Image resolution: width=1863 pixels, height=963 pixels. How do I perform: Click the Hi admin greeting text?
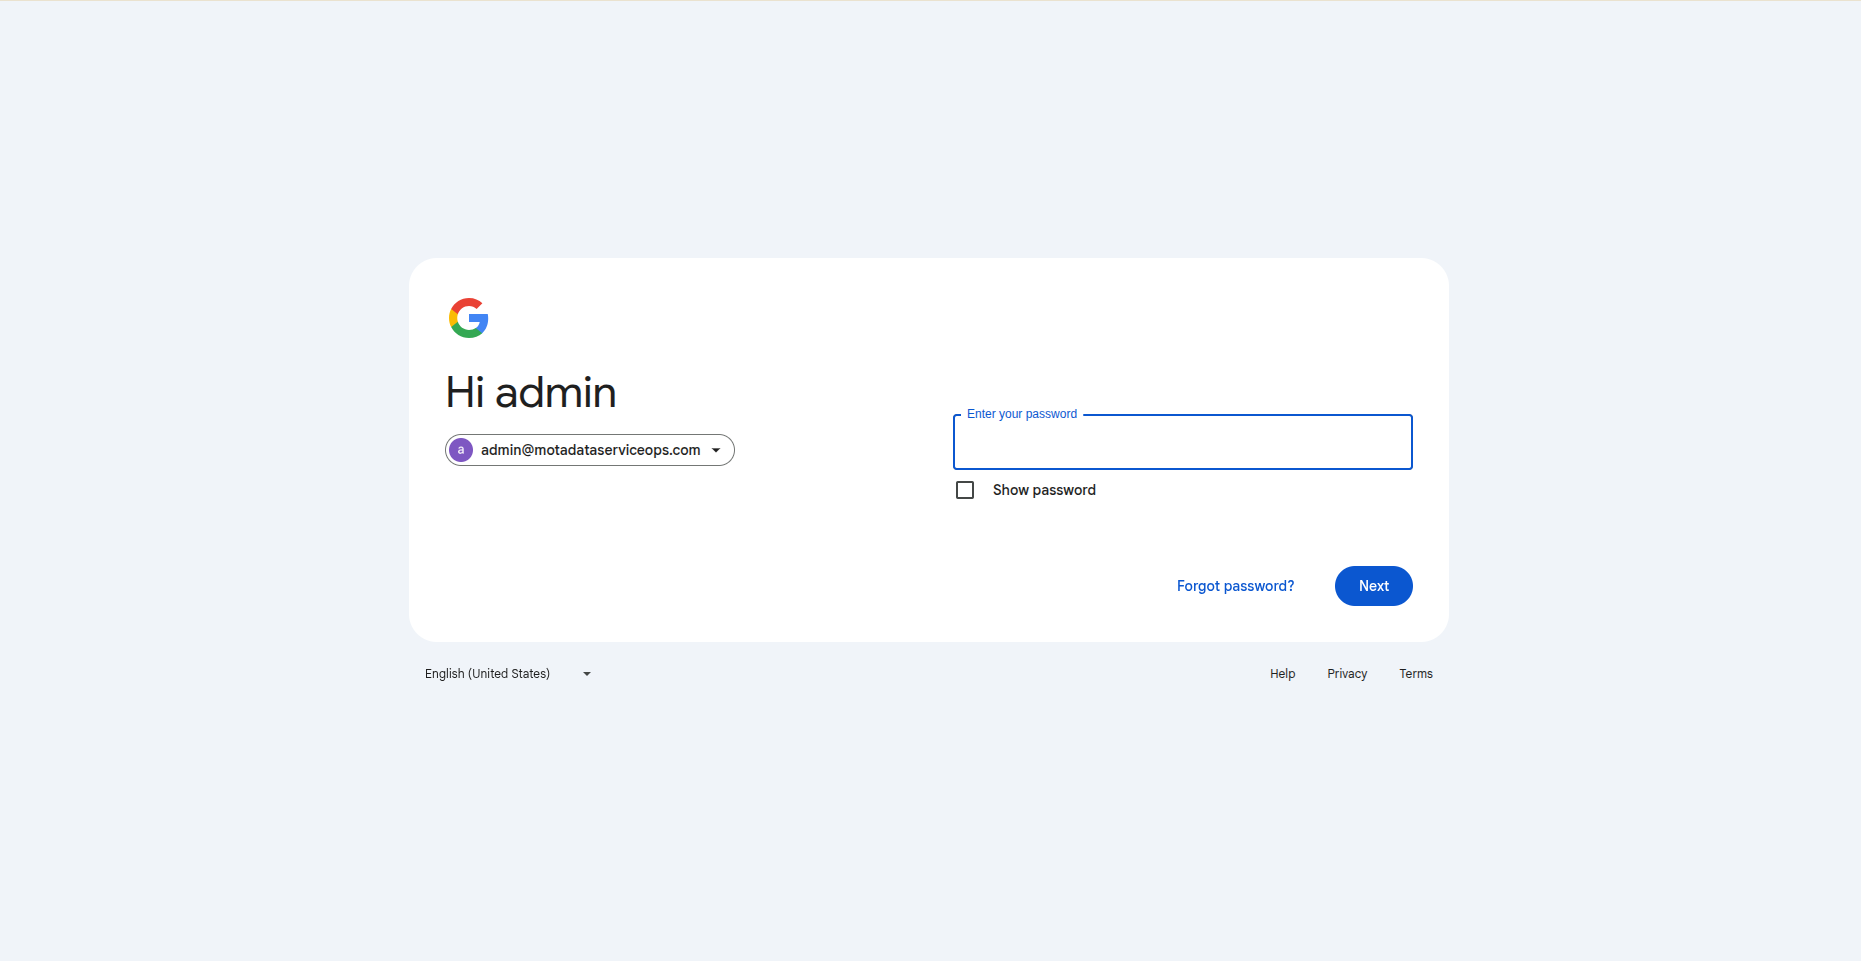pos(530,392)
